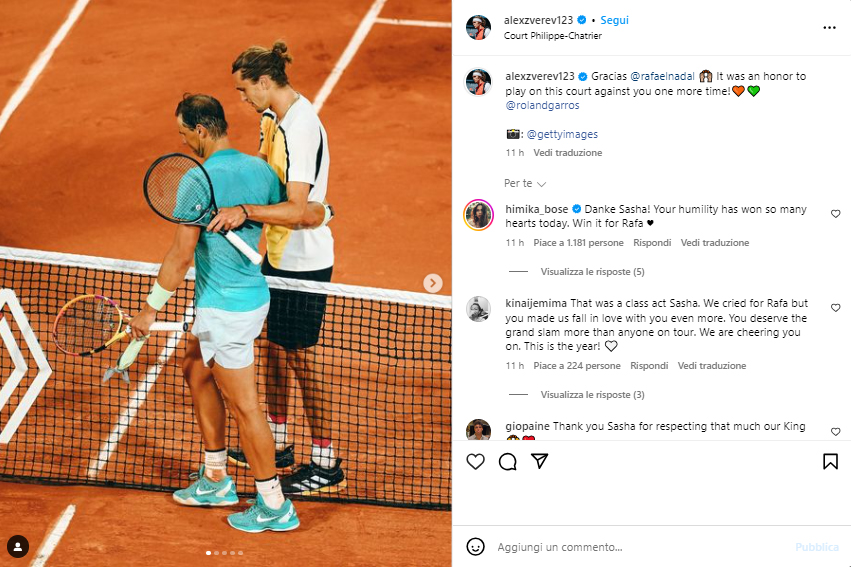Open emoji picker in comment box
851x567 pixels.
pyautogui.click(x=475, y=546)
